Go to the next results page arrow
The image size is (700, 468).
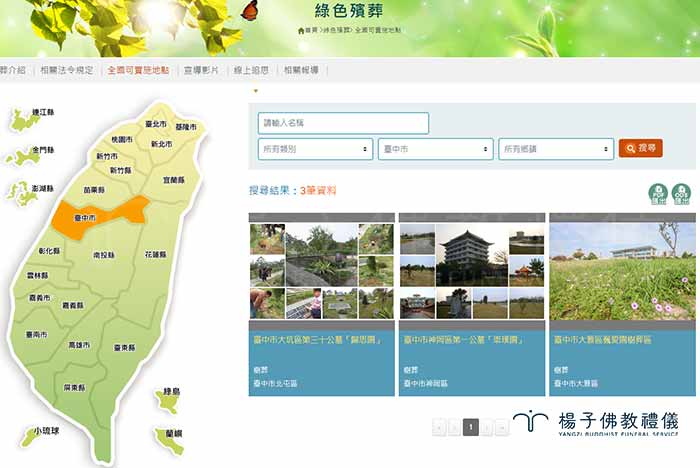click(x=487, y=427)
